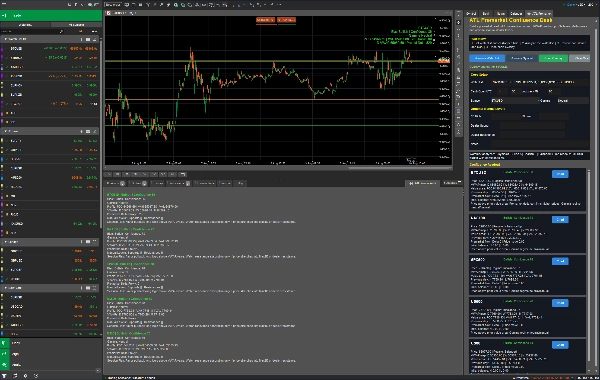
Task: Open the Copy section in the left sidebar
Action: coord(51,343)
